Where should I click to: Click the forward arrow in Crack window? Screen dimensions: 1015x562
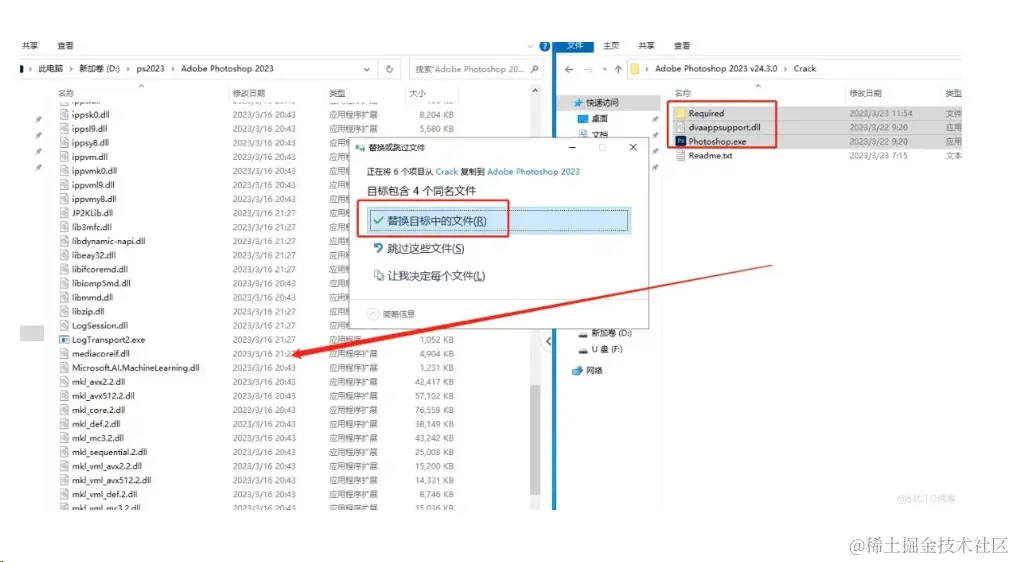click(x=588, y=69)
